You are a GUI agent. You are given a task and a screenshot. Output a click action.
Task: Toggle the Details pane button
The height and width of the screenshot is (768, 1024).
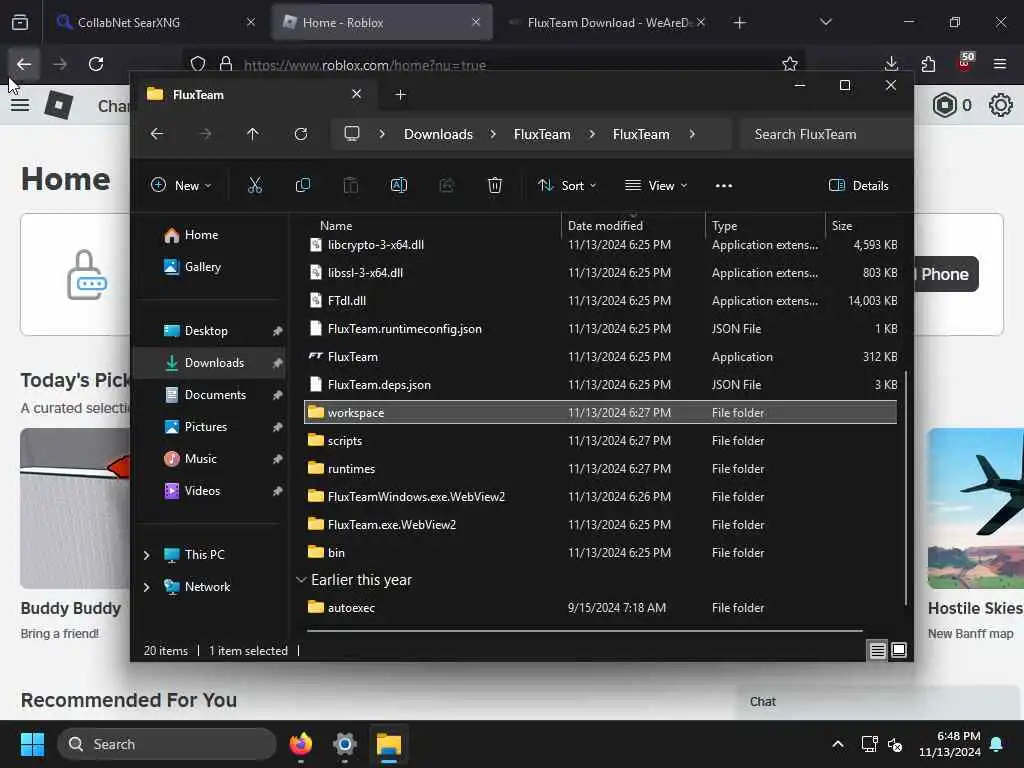pyautogui.click(x=859, y=185)
